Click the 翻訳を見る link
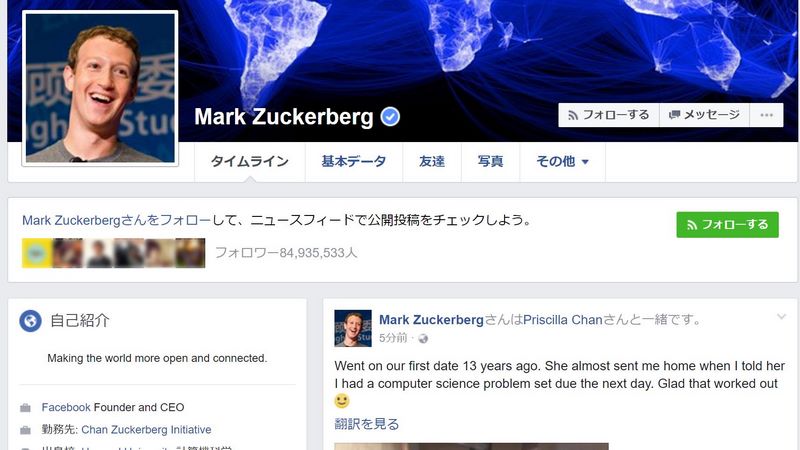This screenshot has width=800, height=450. click(366, 424)
